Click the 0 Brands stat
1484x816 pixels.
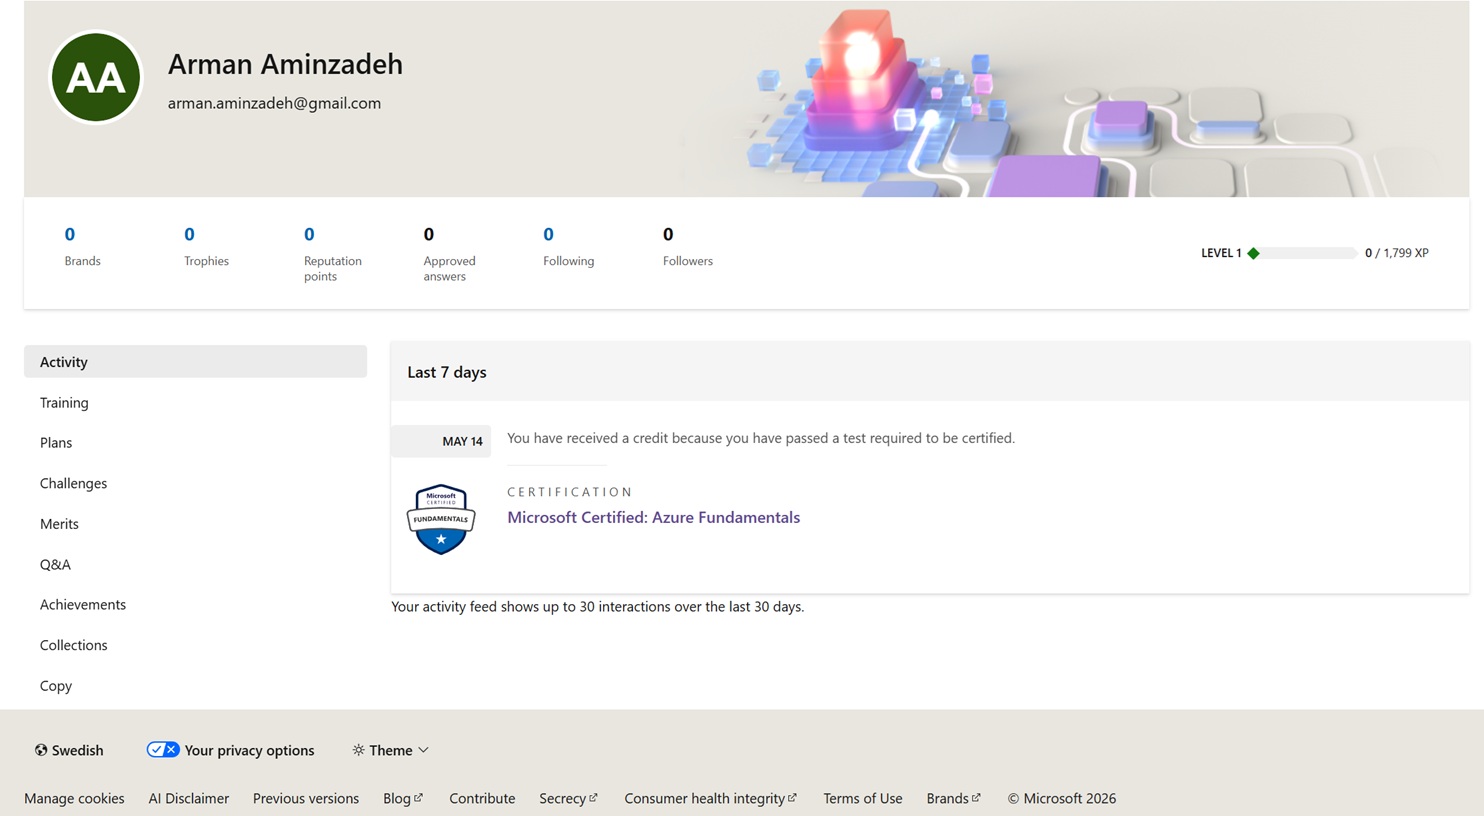(x=82, y=246)
